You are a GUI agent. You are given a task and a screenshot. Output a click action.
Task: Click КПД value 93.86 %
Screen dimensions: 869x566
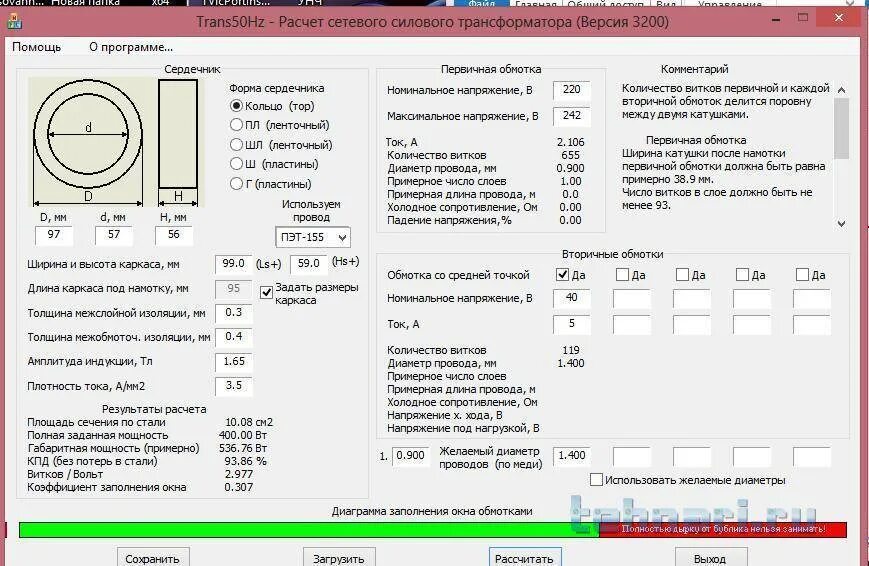pos(246,461)
